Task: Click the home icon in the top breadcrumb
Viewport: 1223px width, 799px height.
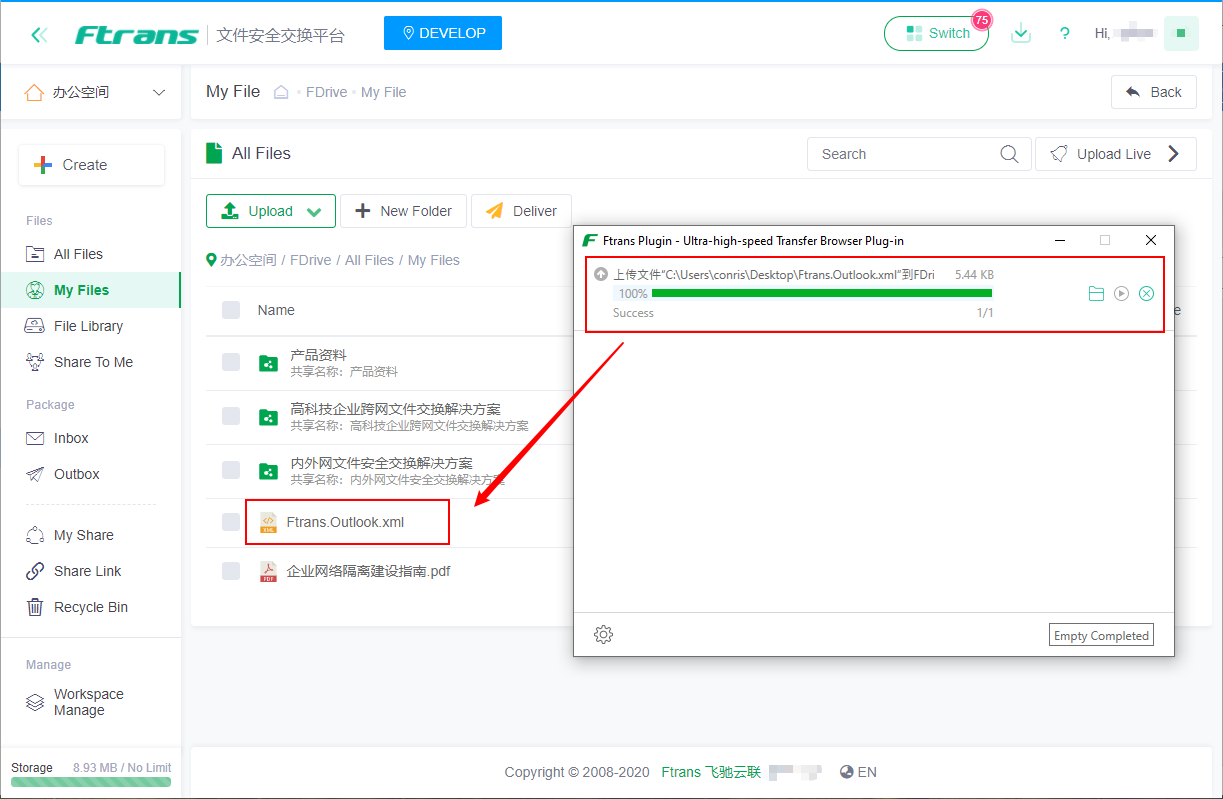Action: 281,92
